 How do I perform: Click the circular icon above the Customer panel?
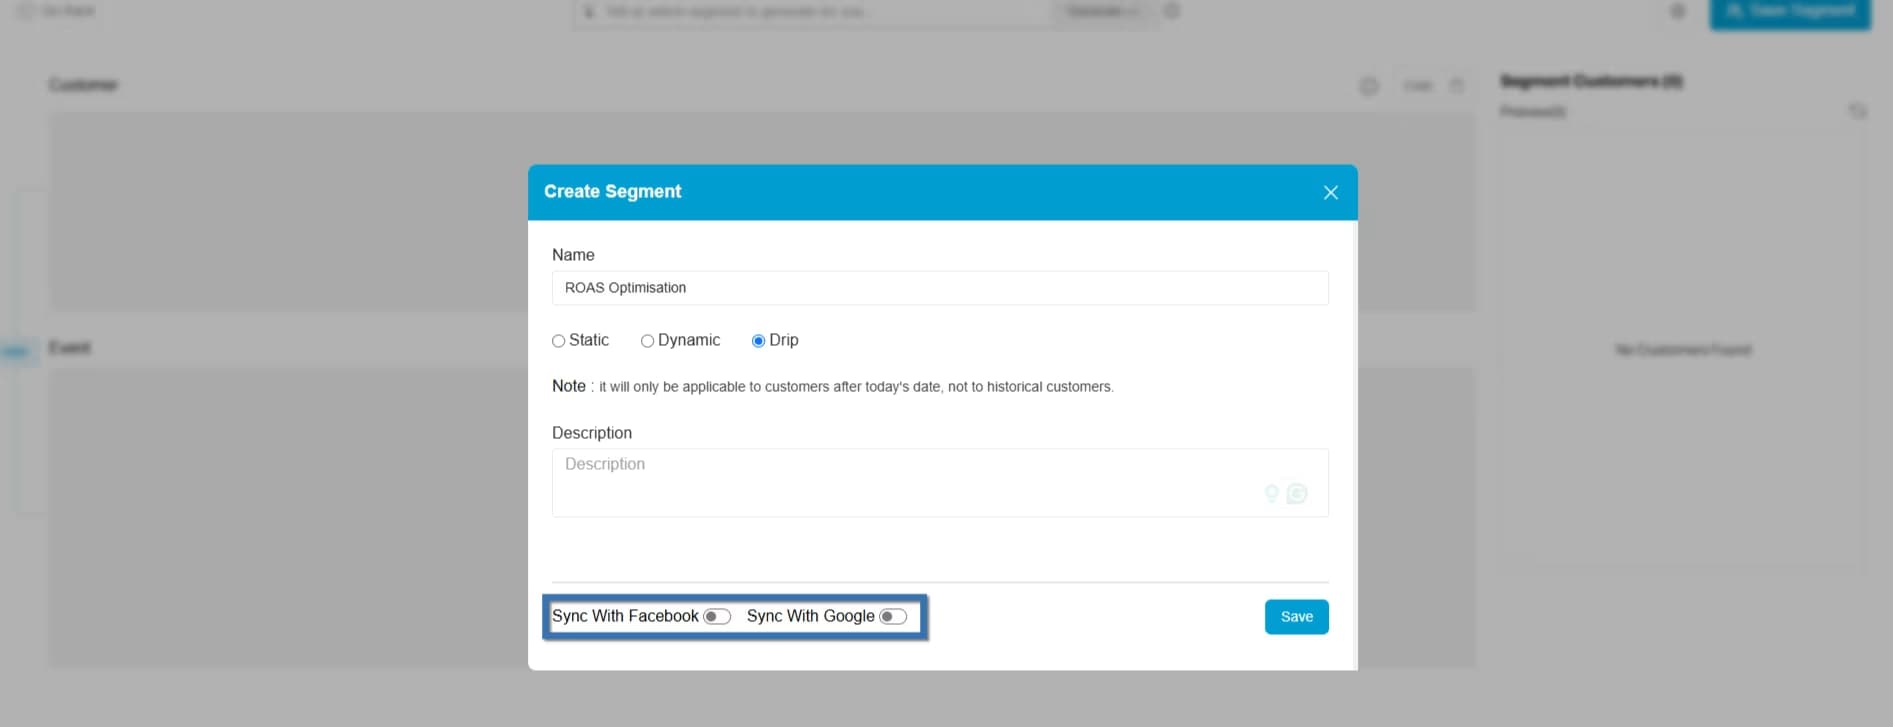[x=1369, y=86]
